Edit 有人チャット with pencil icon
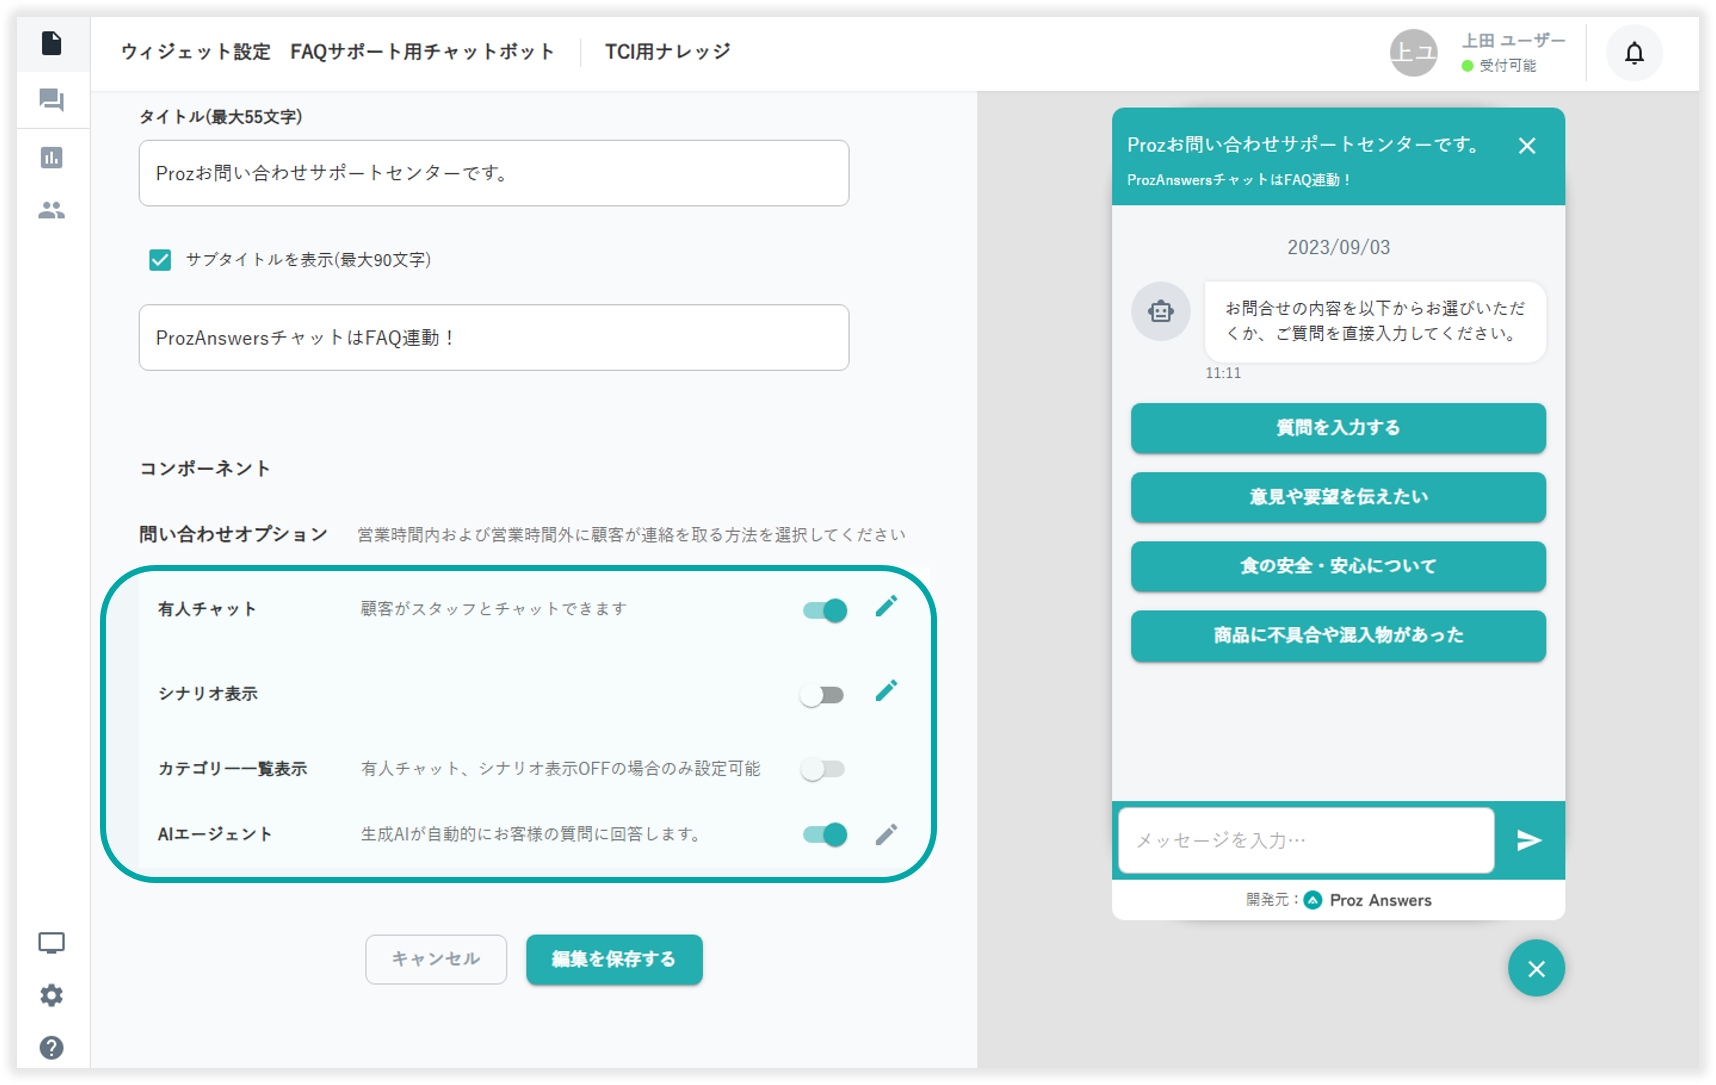 click(x=886, y=606)
